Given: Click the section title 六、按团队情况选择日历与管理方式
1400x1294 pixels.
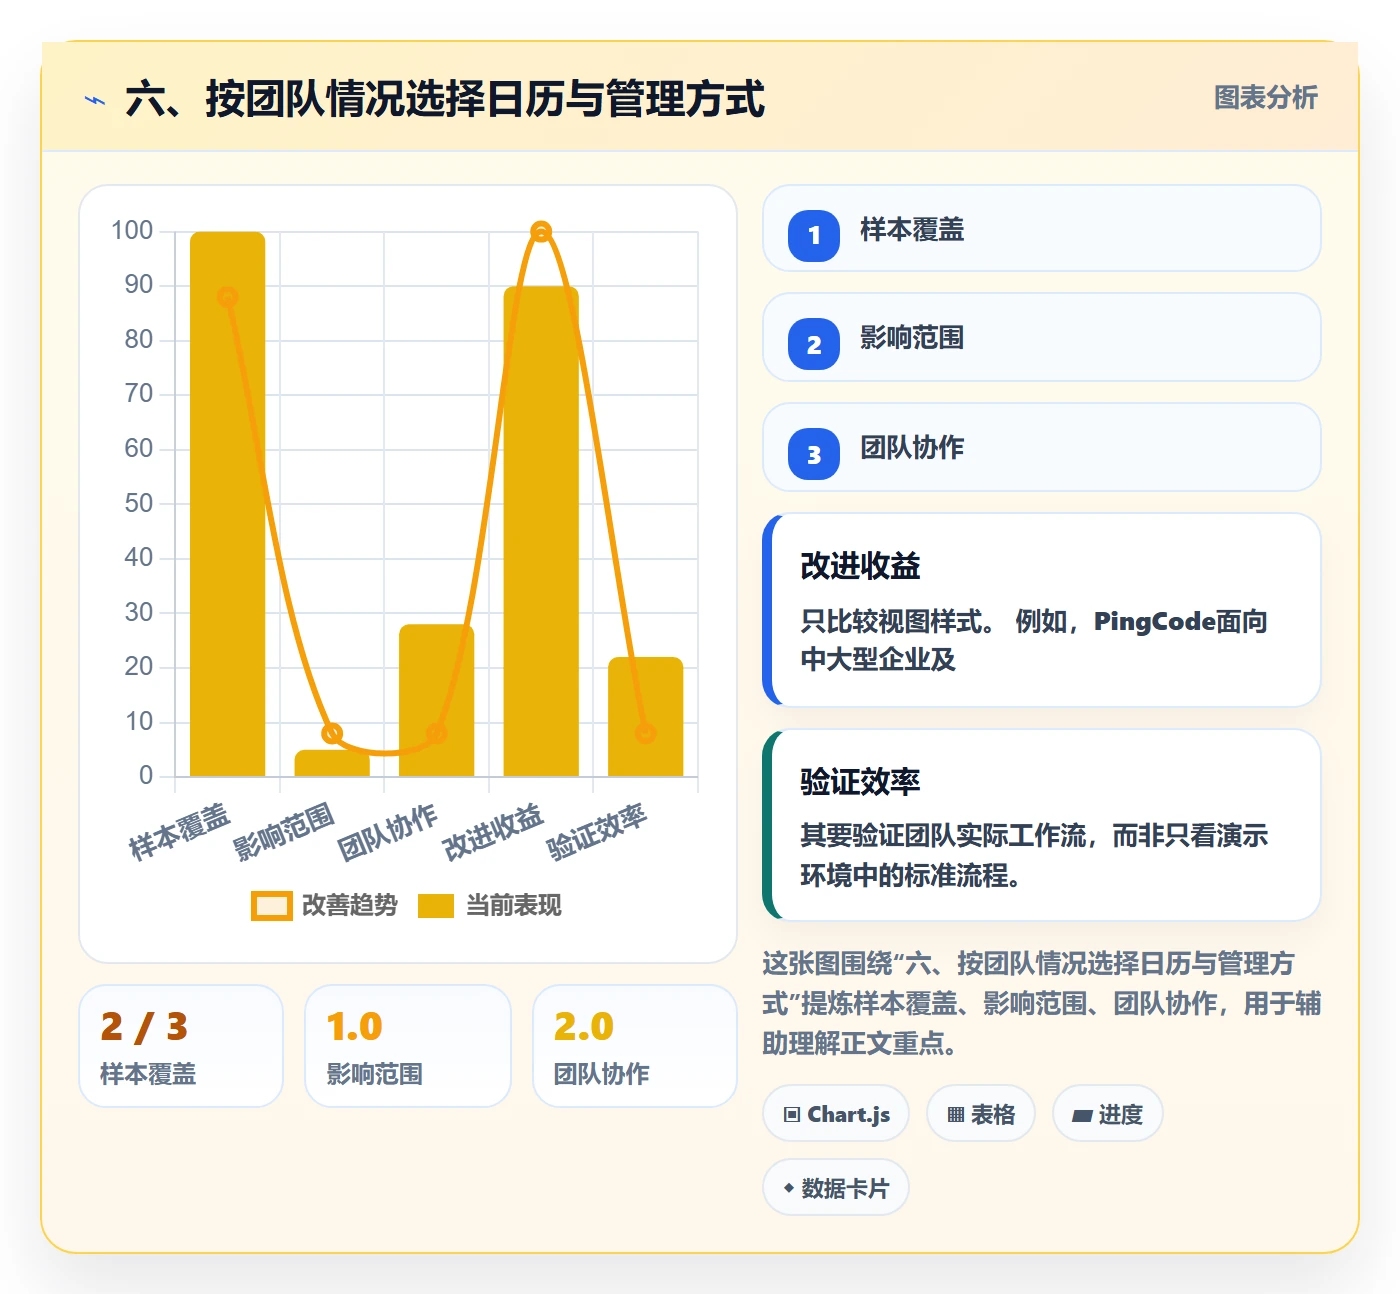Looking at the screenshot, I should [445, 99].
